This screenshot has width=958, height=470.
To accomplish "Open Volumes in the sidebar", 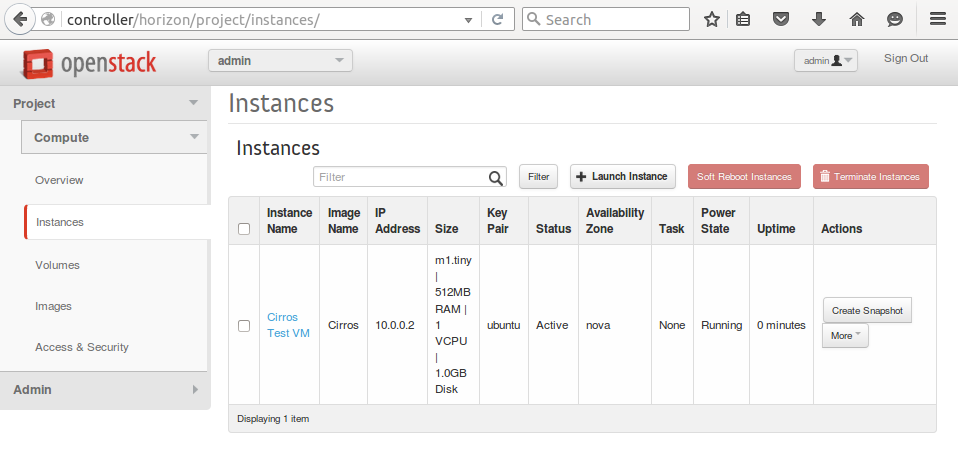I will pyautogui.click(x=57, y=265).
